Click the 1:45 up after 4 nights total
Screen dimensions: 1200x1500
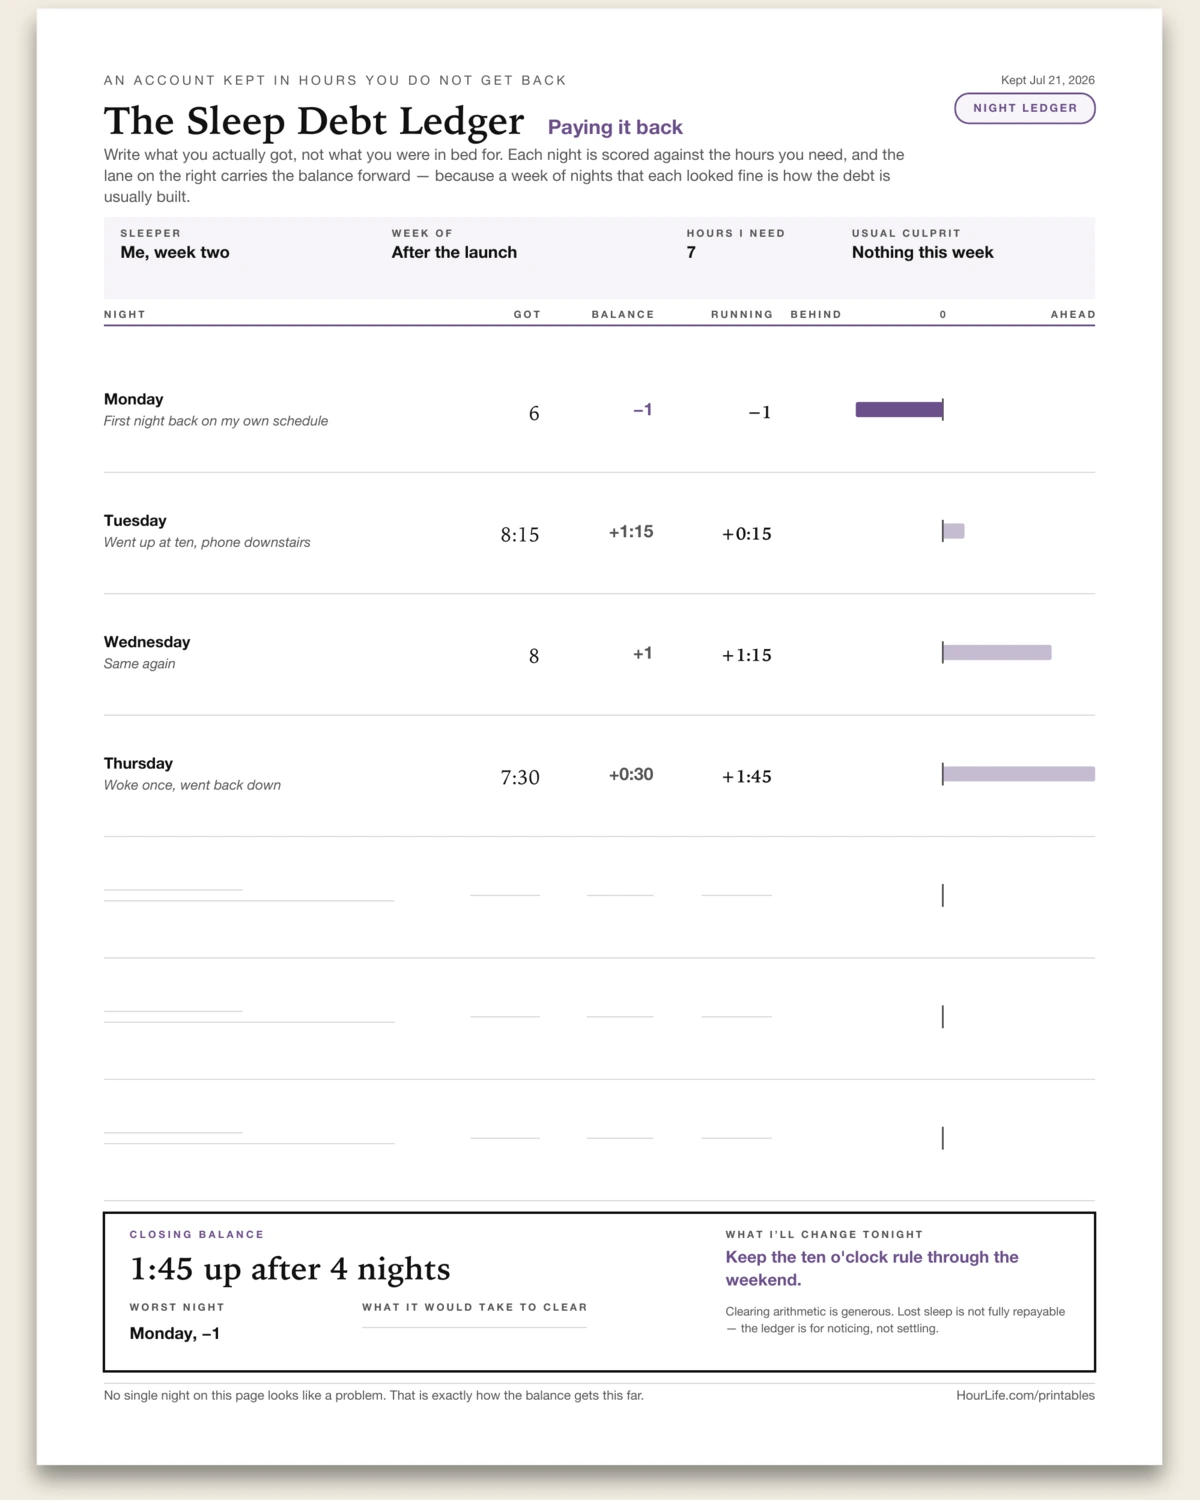290,1269
